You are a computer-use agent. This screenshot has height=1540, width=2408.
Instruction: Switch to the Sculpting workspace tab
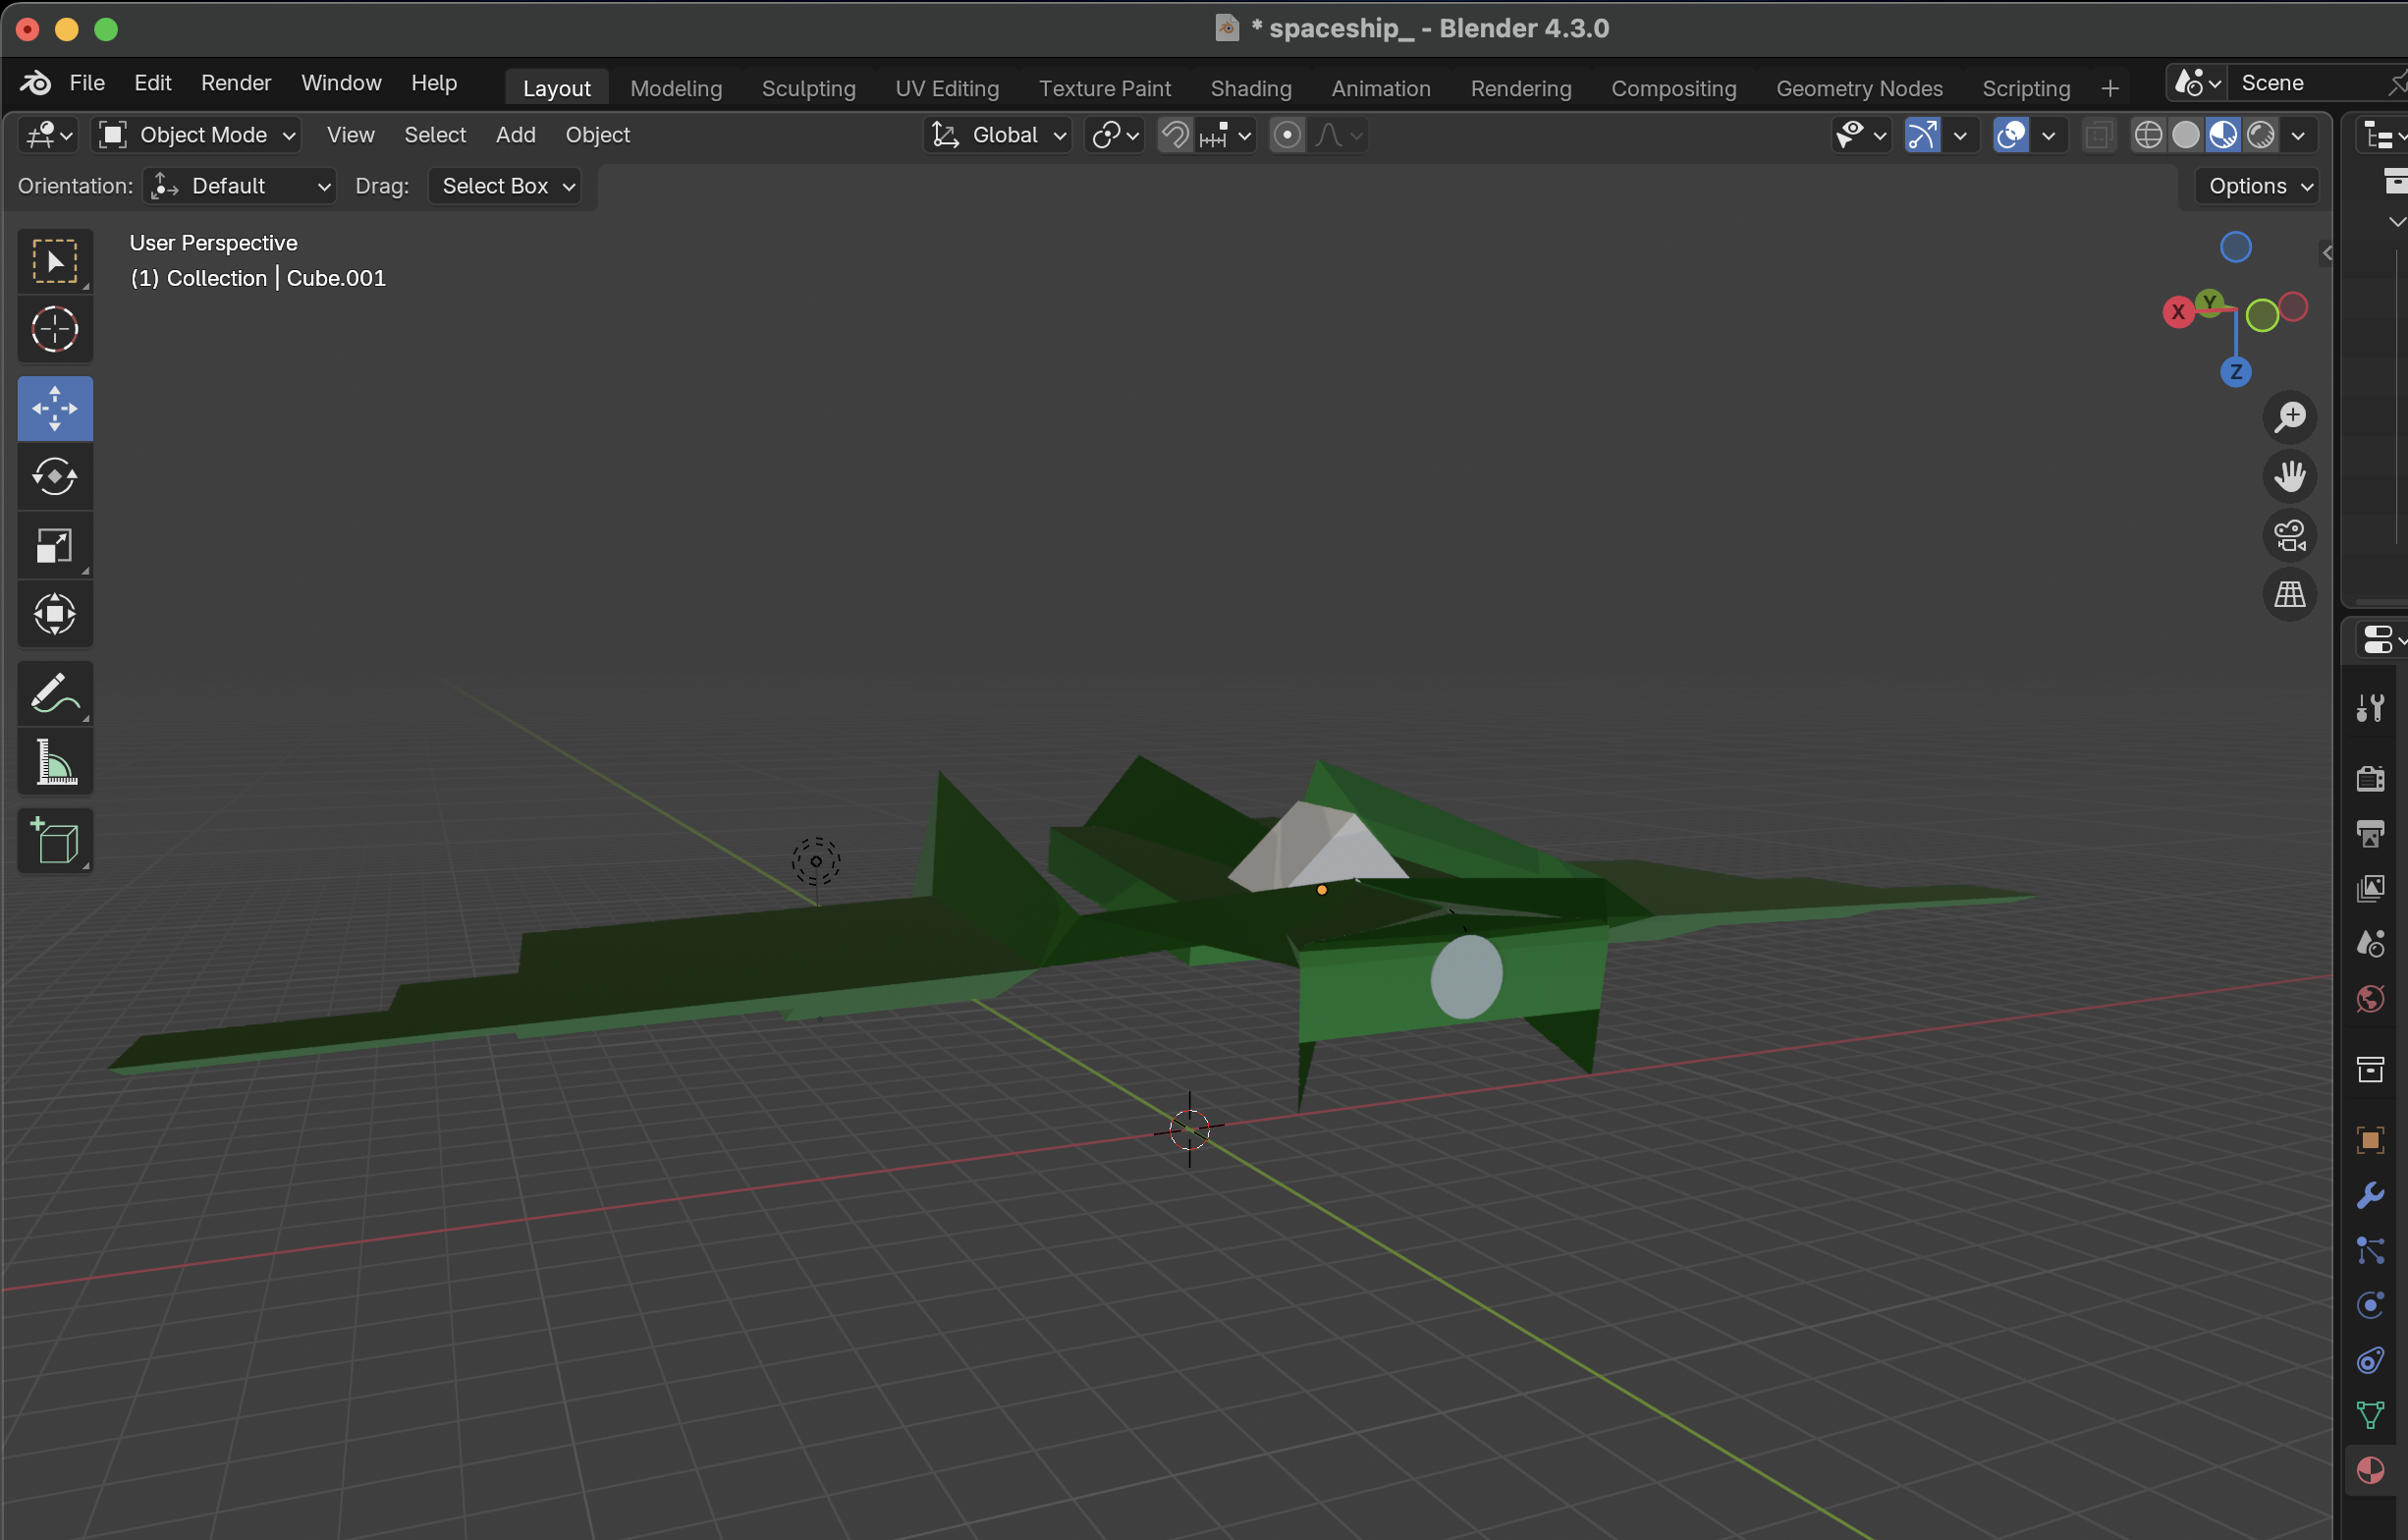(808, 88)
